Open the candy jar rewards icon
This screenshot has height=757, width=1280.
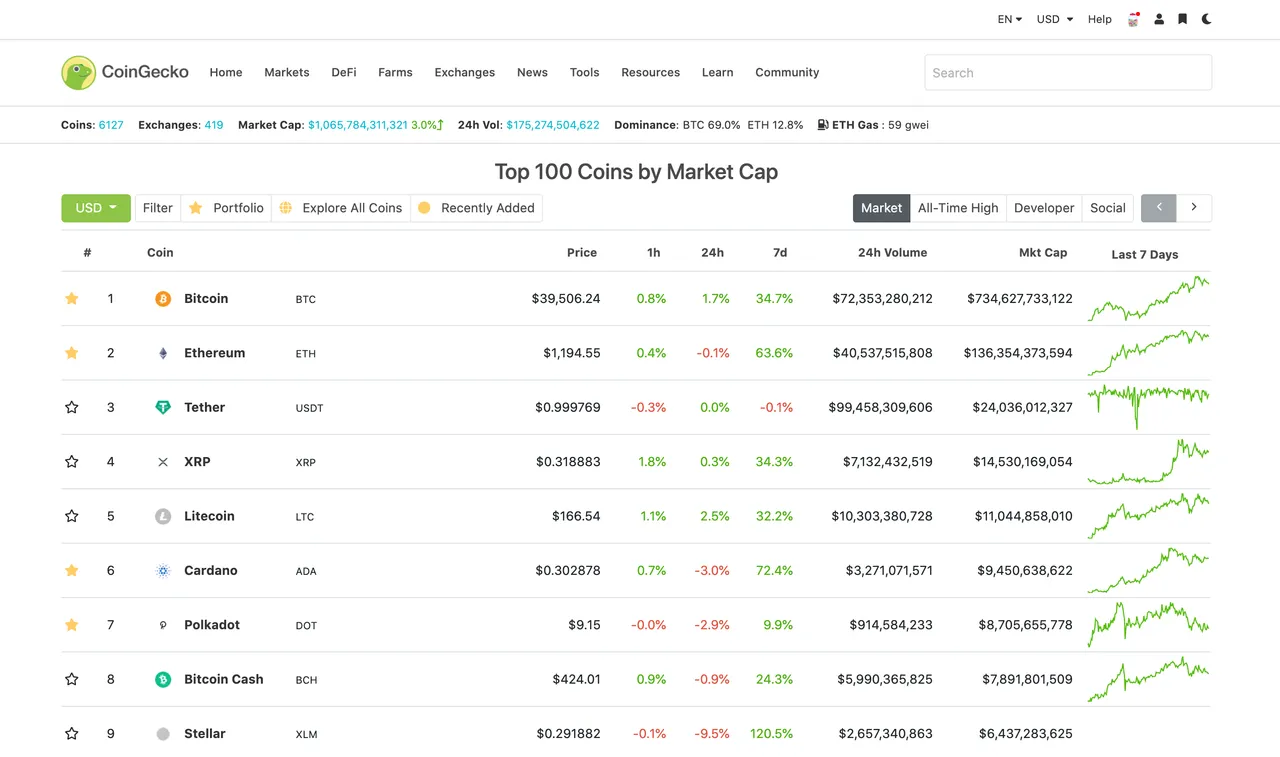pyautogui.click(x=1134, y=19)
